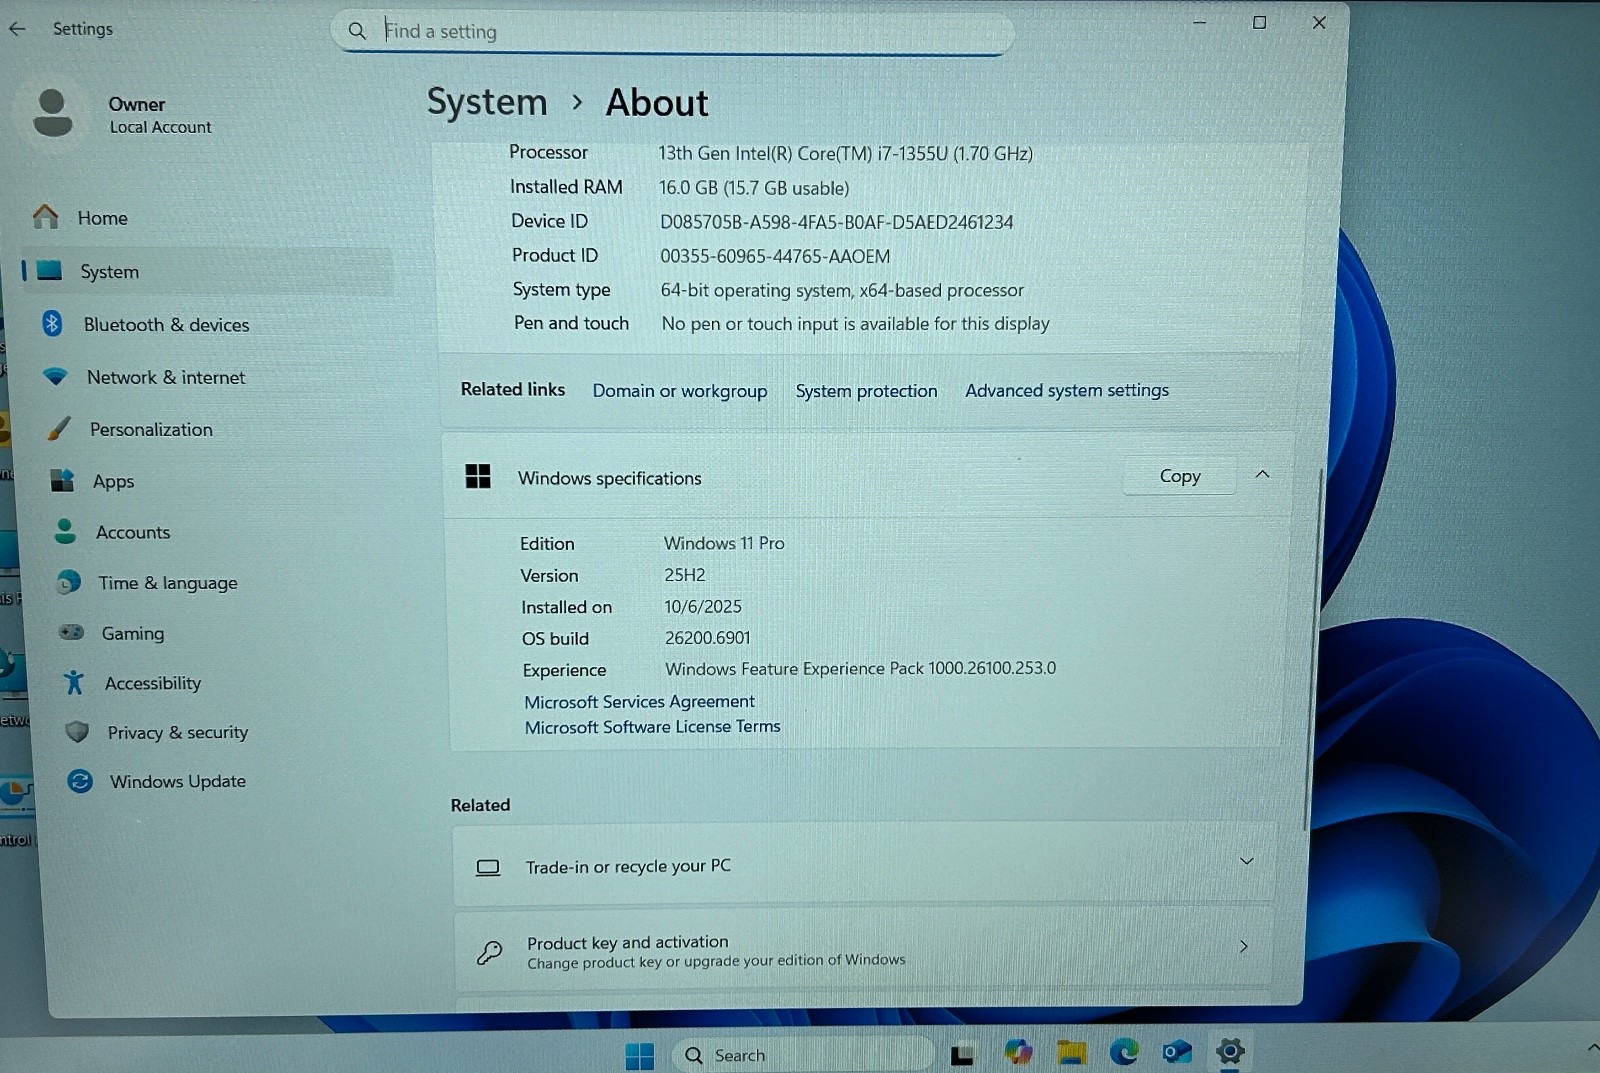
Task: Click the Apps icon in sidebar
Action: [x=63, y=481]
